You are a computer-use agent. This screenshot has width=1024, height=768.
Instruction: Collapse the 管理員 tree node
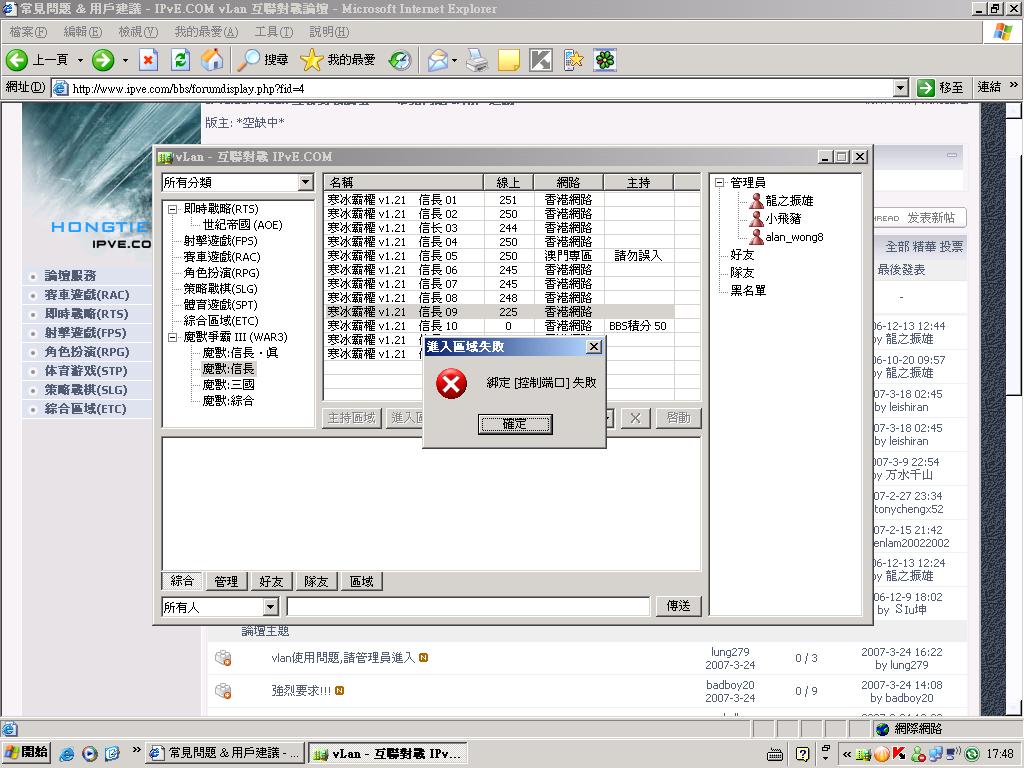point(719,183)
